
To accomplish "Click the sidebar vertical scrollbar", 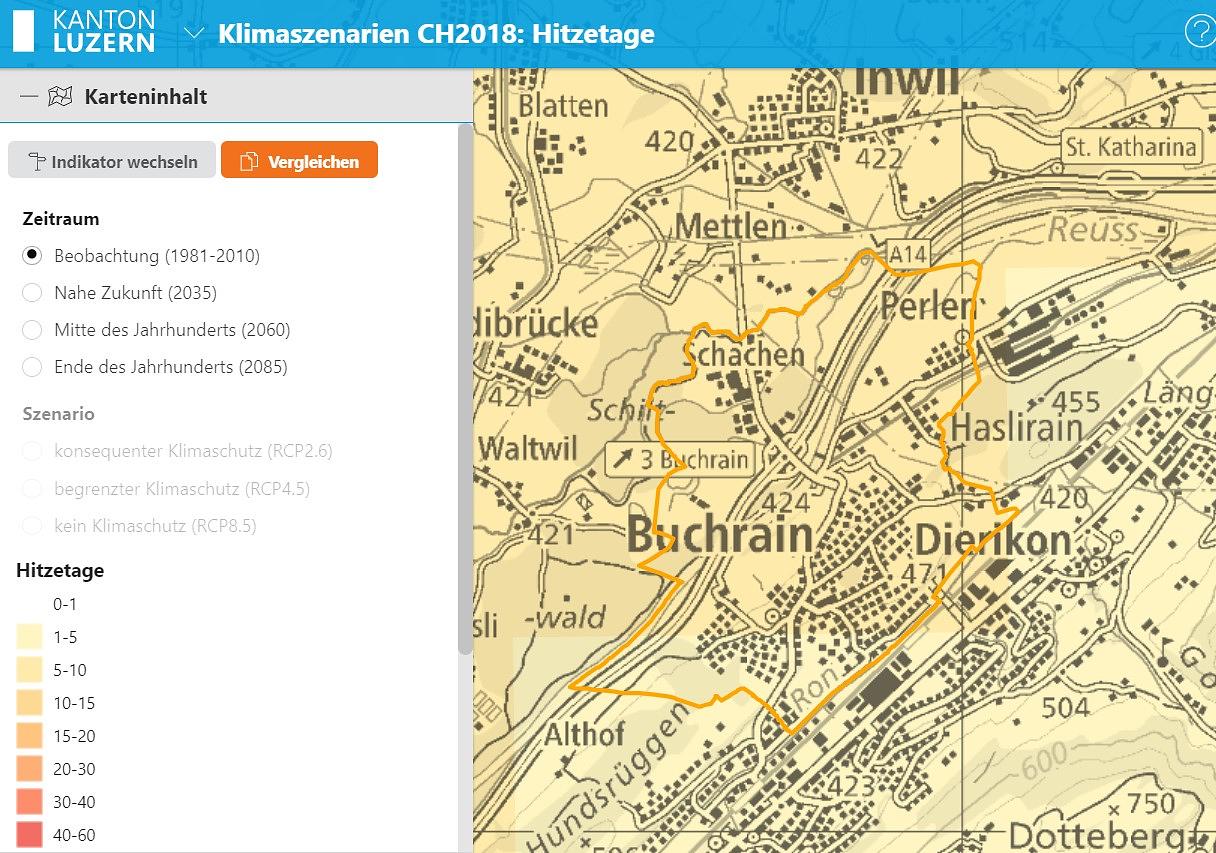I will [465, 390].
